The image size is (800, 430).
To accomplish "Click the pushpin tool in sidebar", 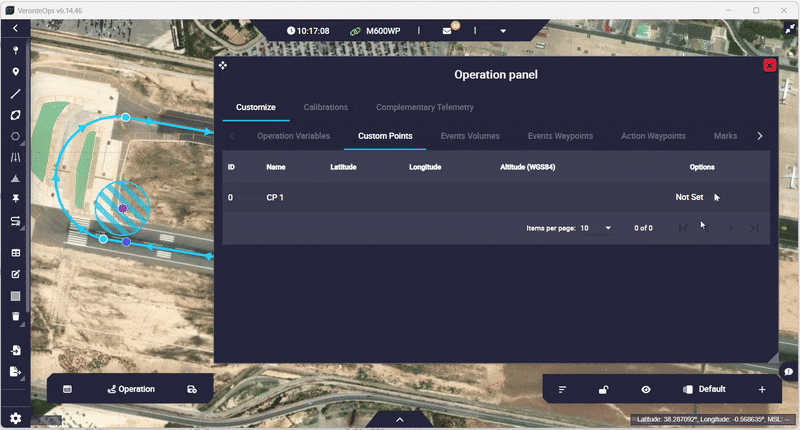I will point(15,199).
